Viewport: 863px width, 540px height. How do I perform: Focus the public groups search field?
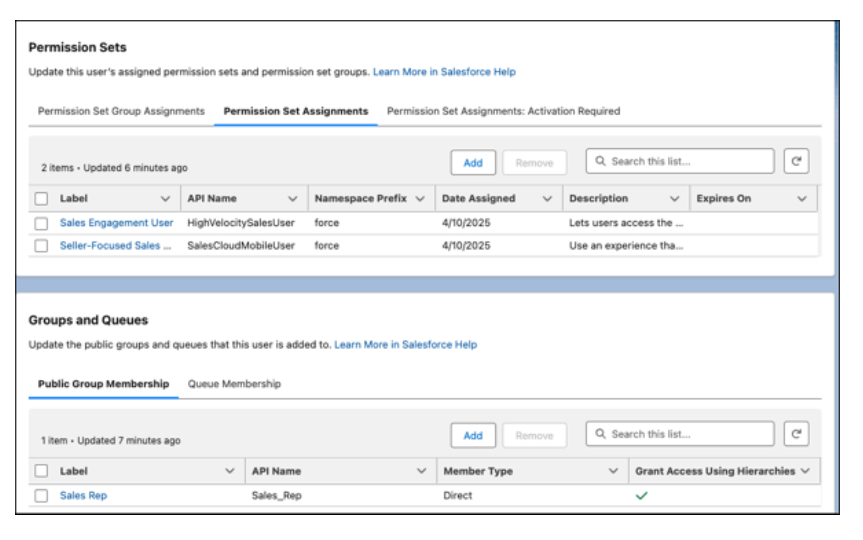[x=680, y=434]
